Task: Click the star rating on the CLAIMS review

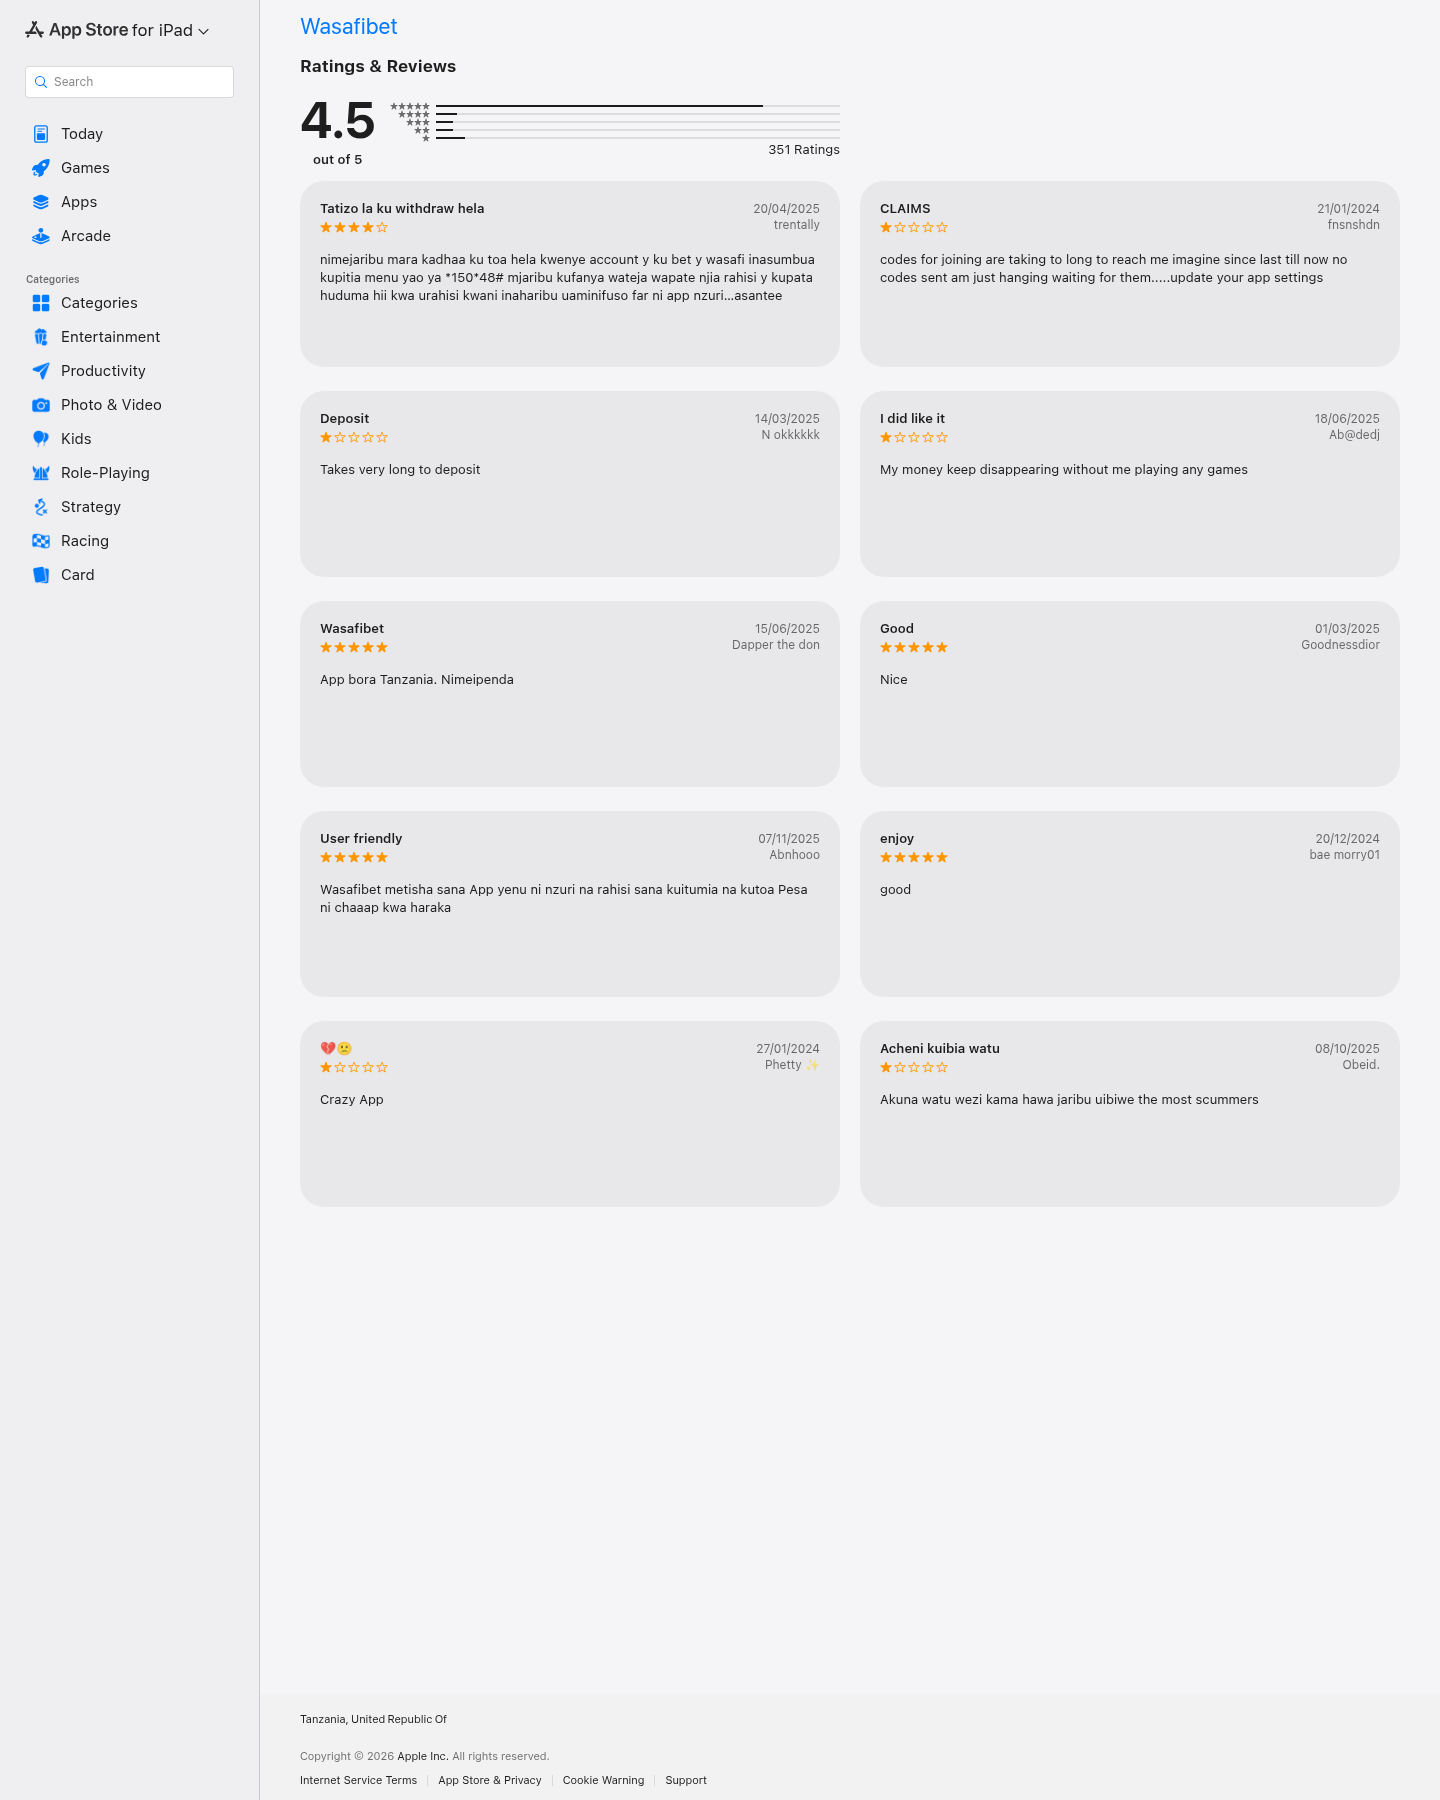Action: pos(914,228)
